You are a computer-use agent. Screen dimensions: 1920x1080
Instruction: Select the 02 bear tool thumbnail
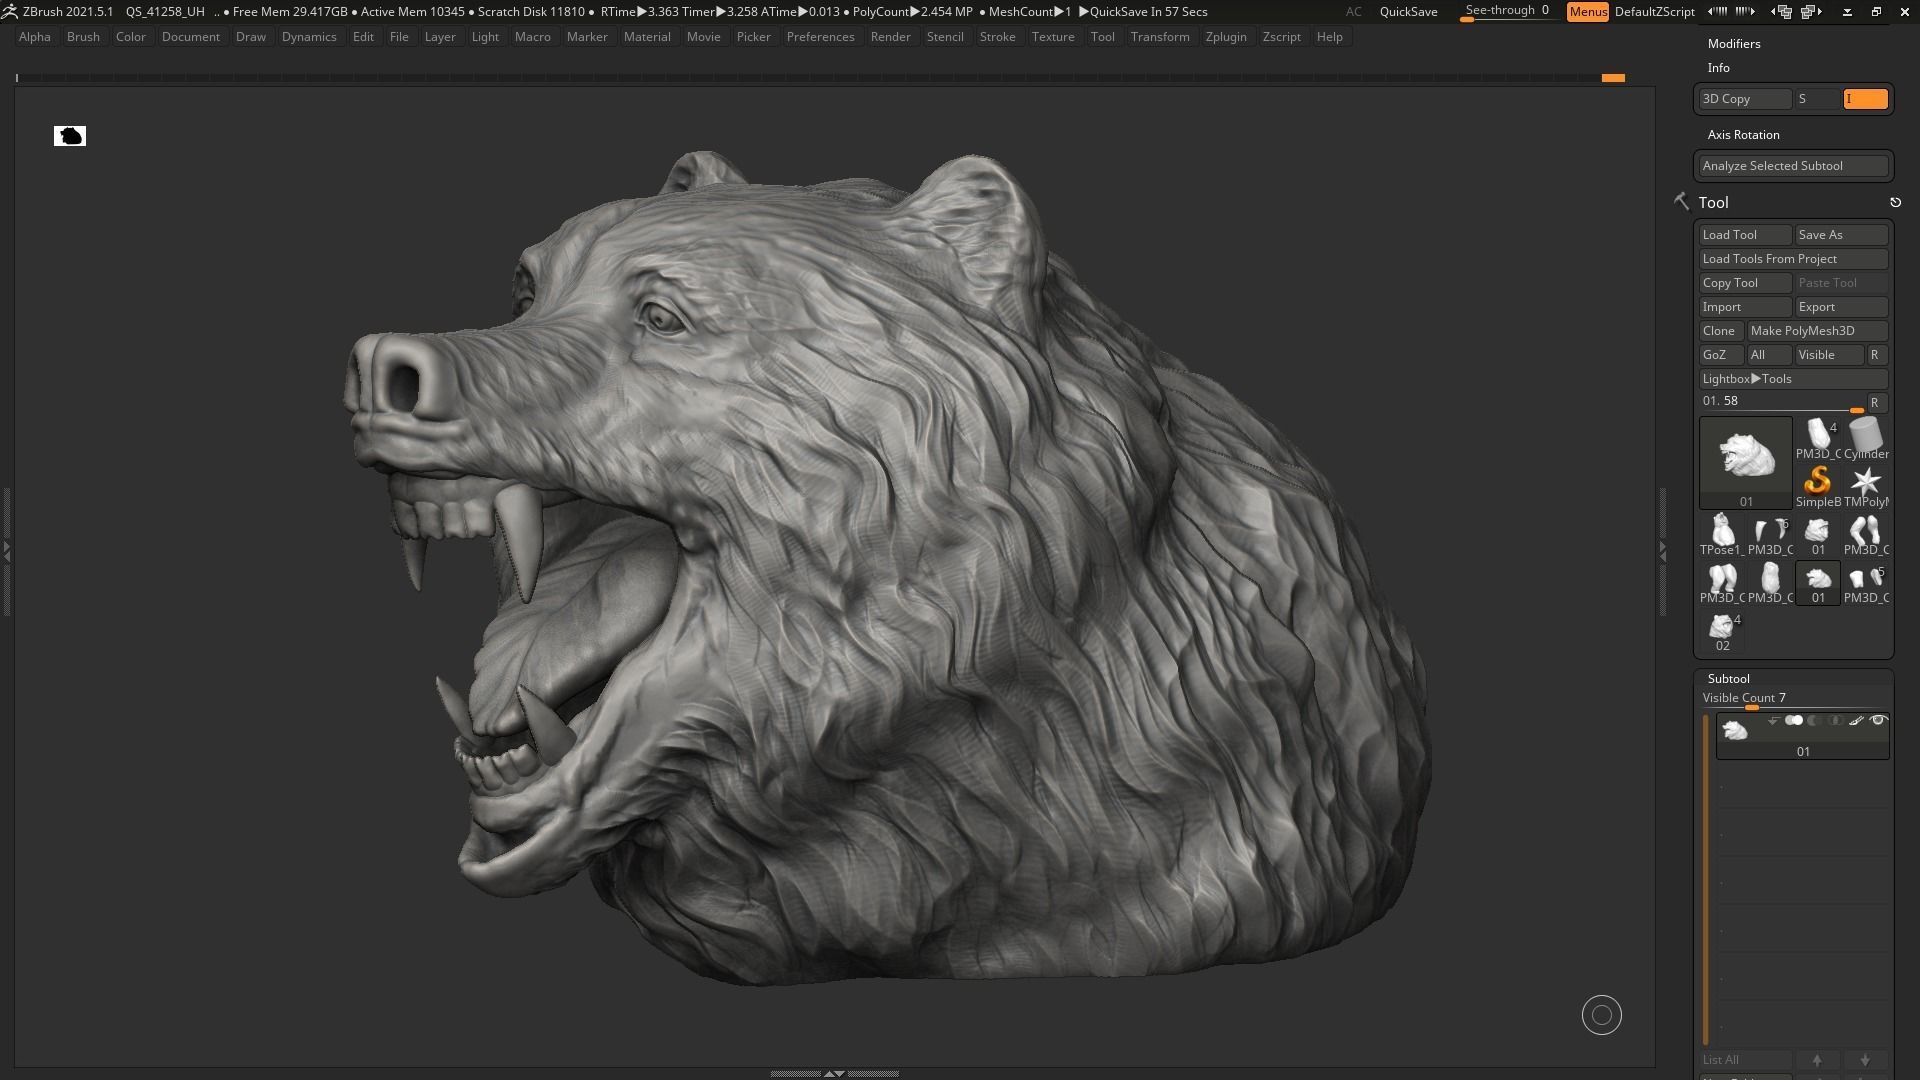tap(1722, 631)
